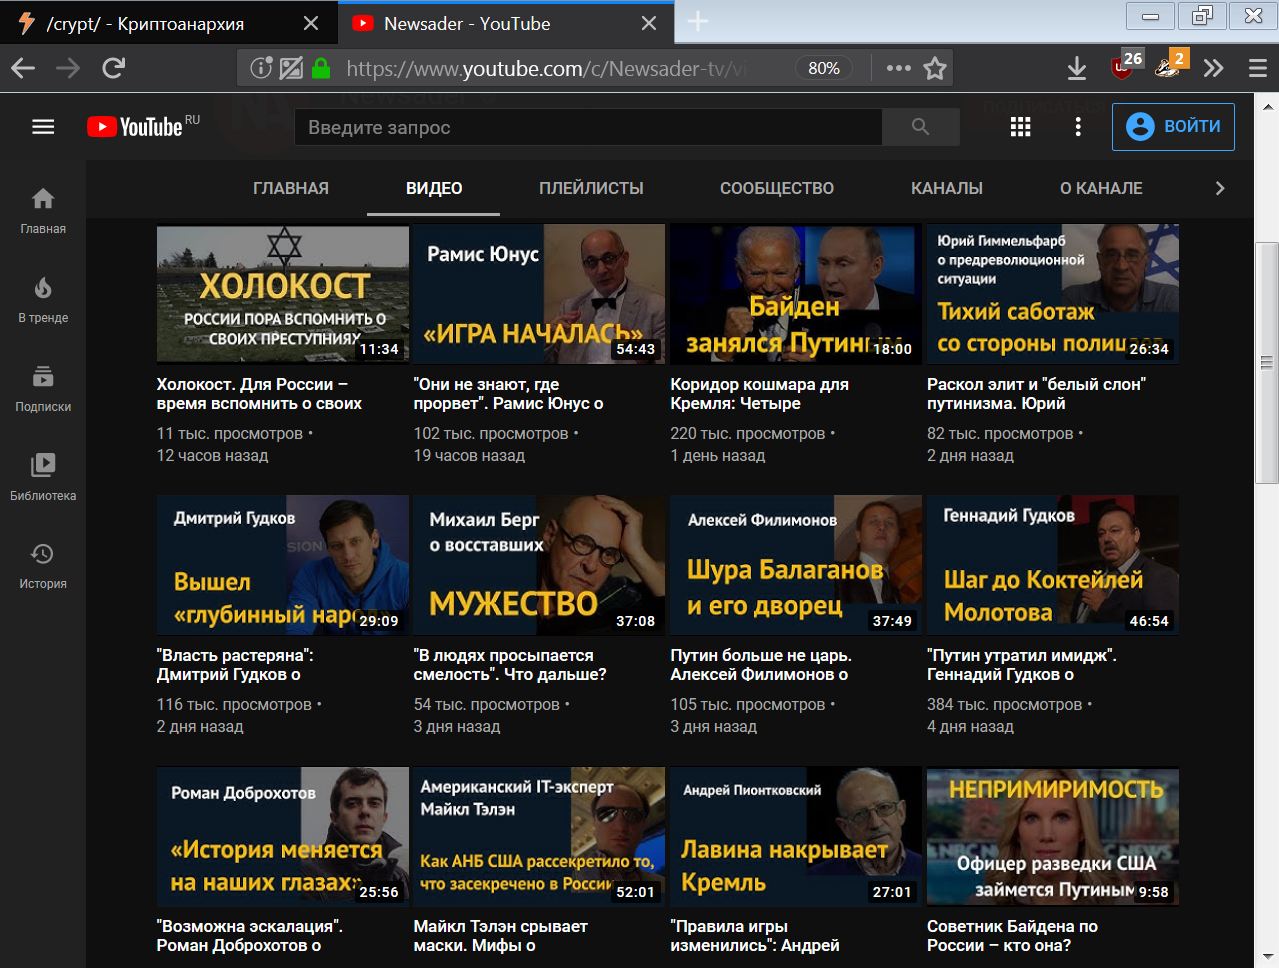Viewport: 1279px width, 968px height.
Task: Open video title "Раскол элит и белый слон"
Action: click(1036, 394)
